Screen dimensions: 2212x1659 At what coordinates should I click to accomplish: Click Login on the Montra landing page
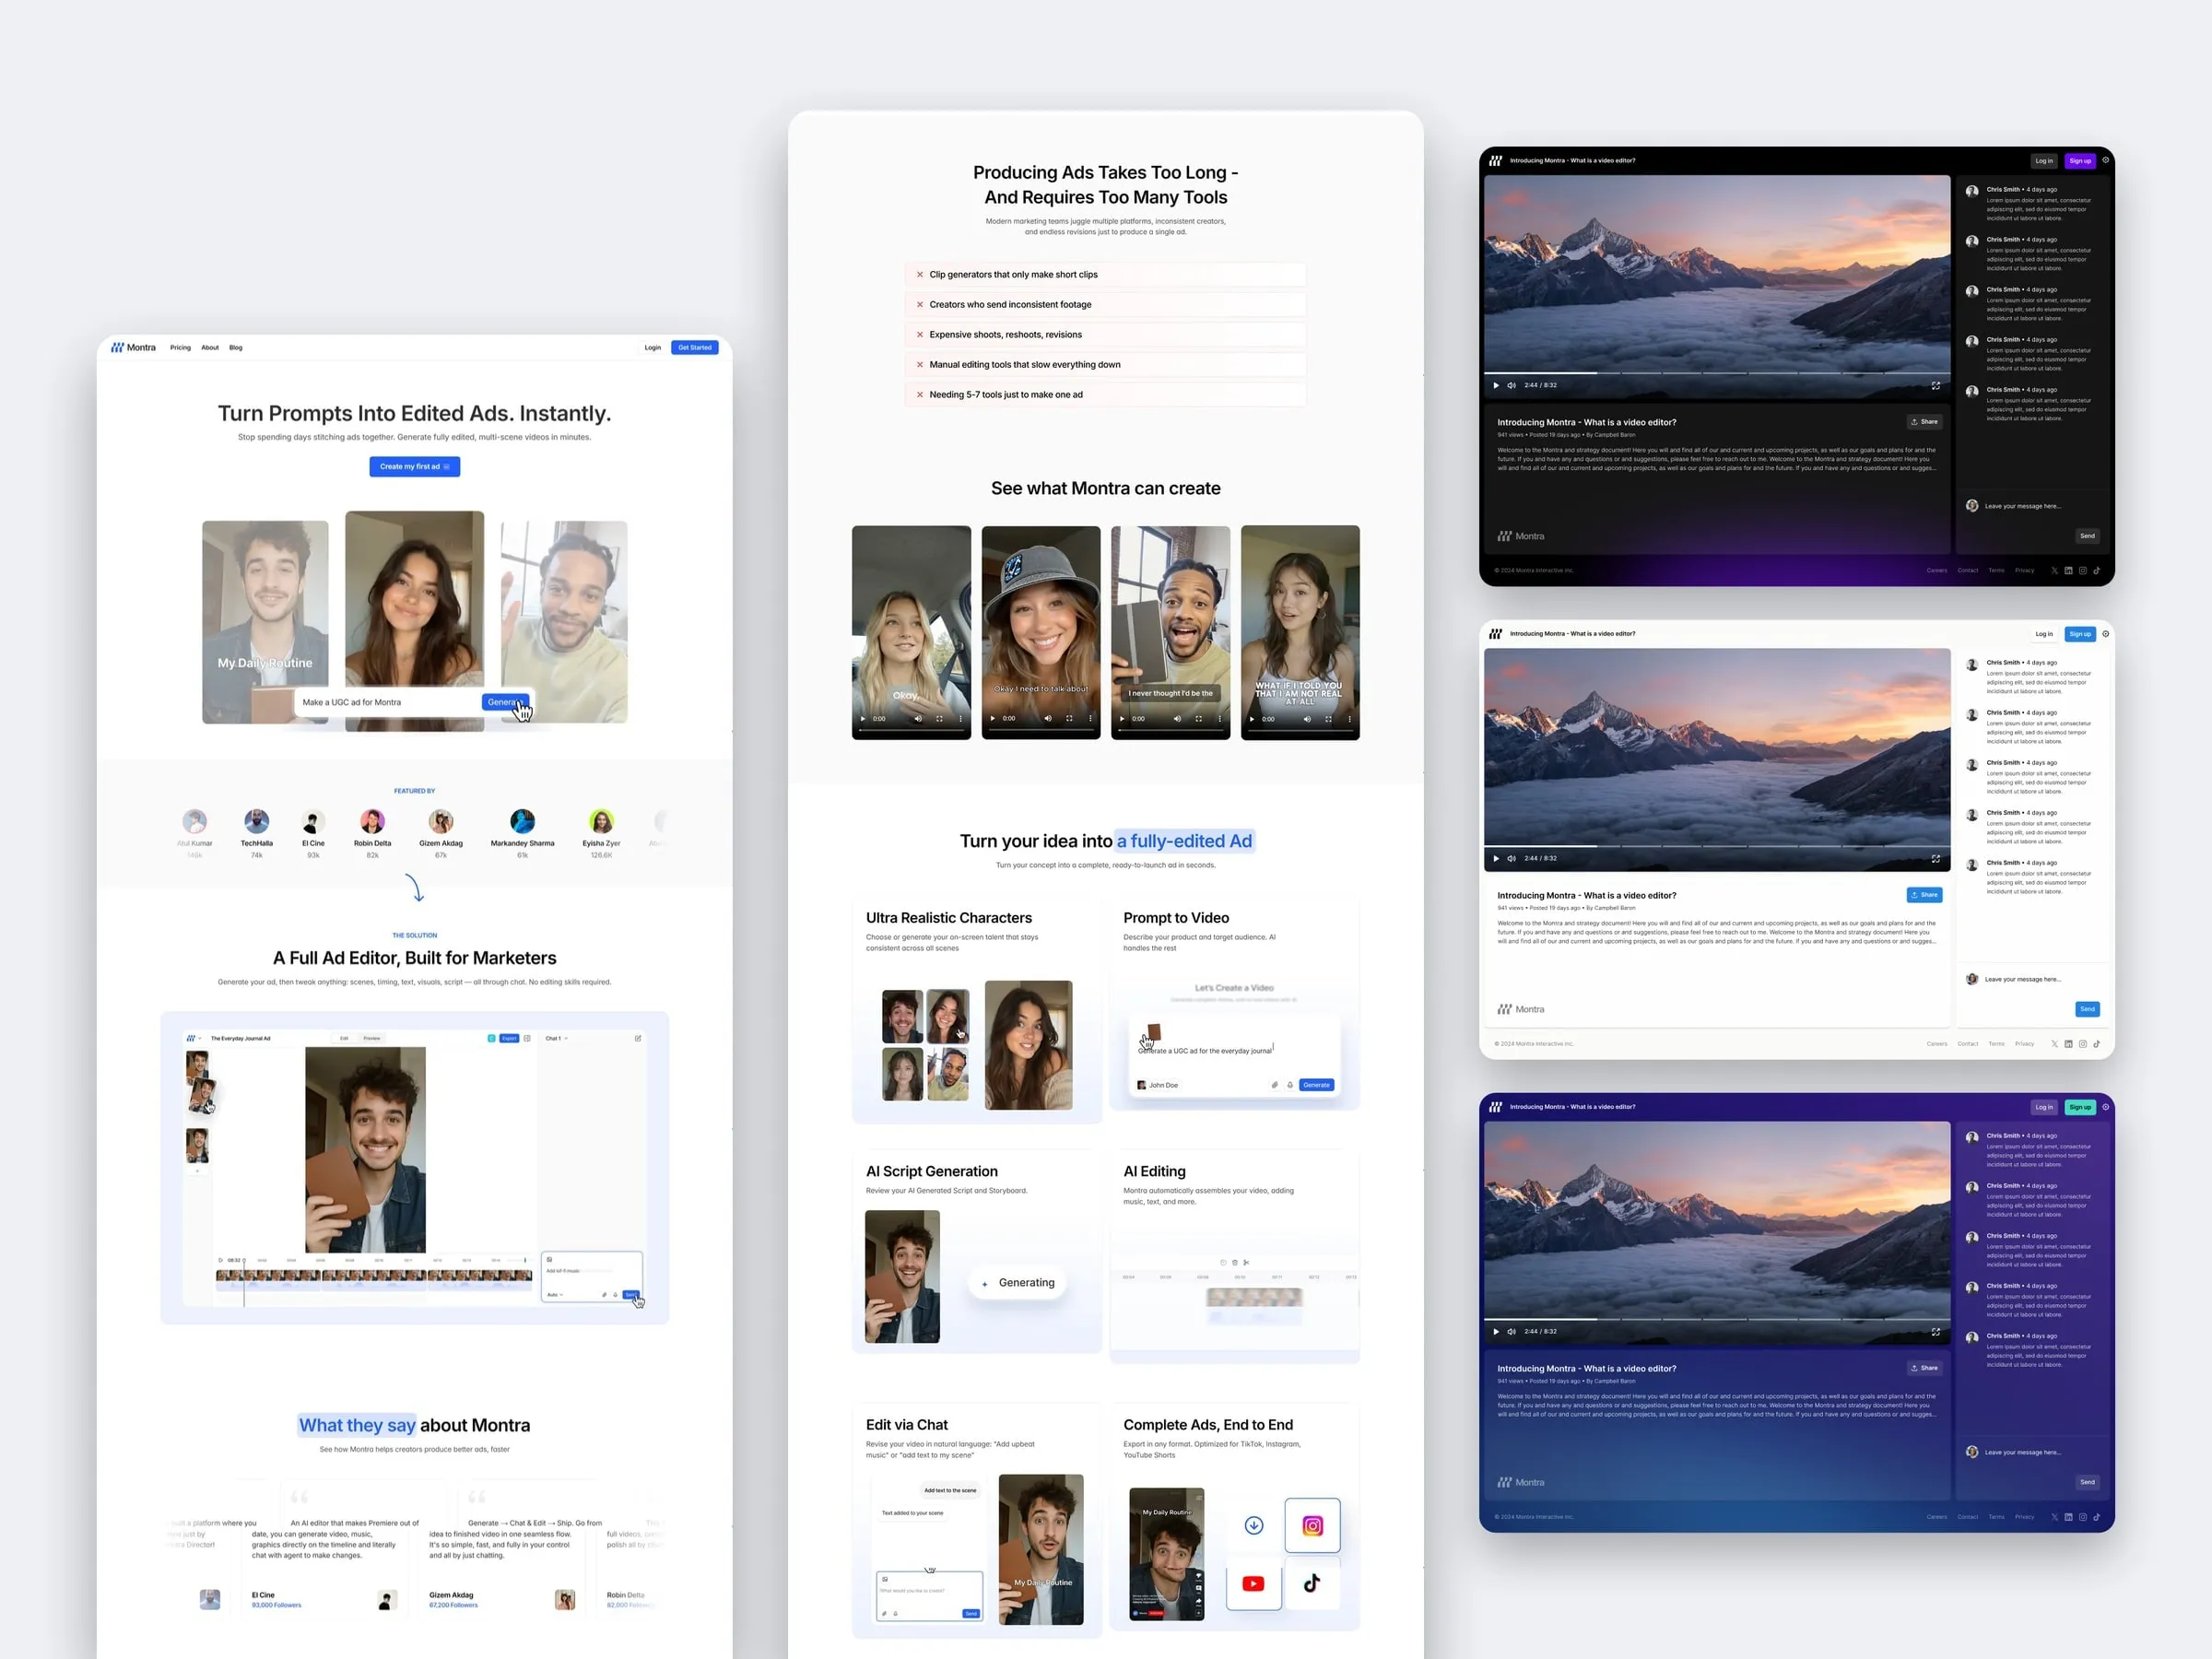(653, 348)
